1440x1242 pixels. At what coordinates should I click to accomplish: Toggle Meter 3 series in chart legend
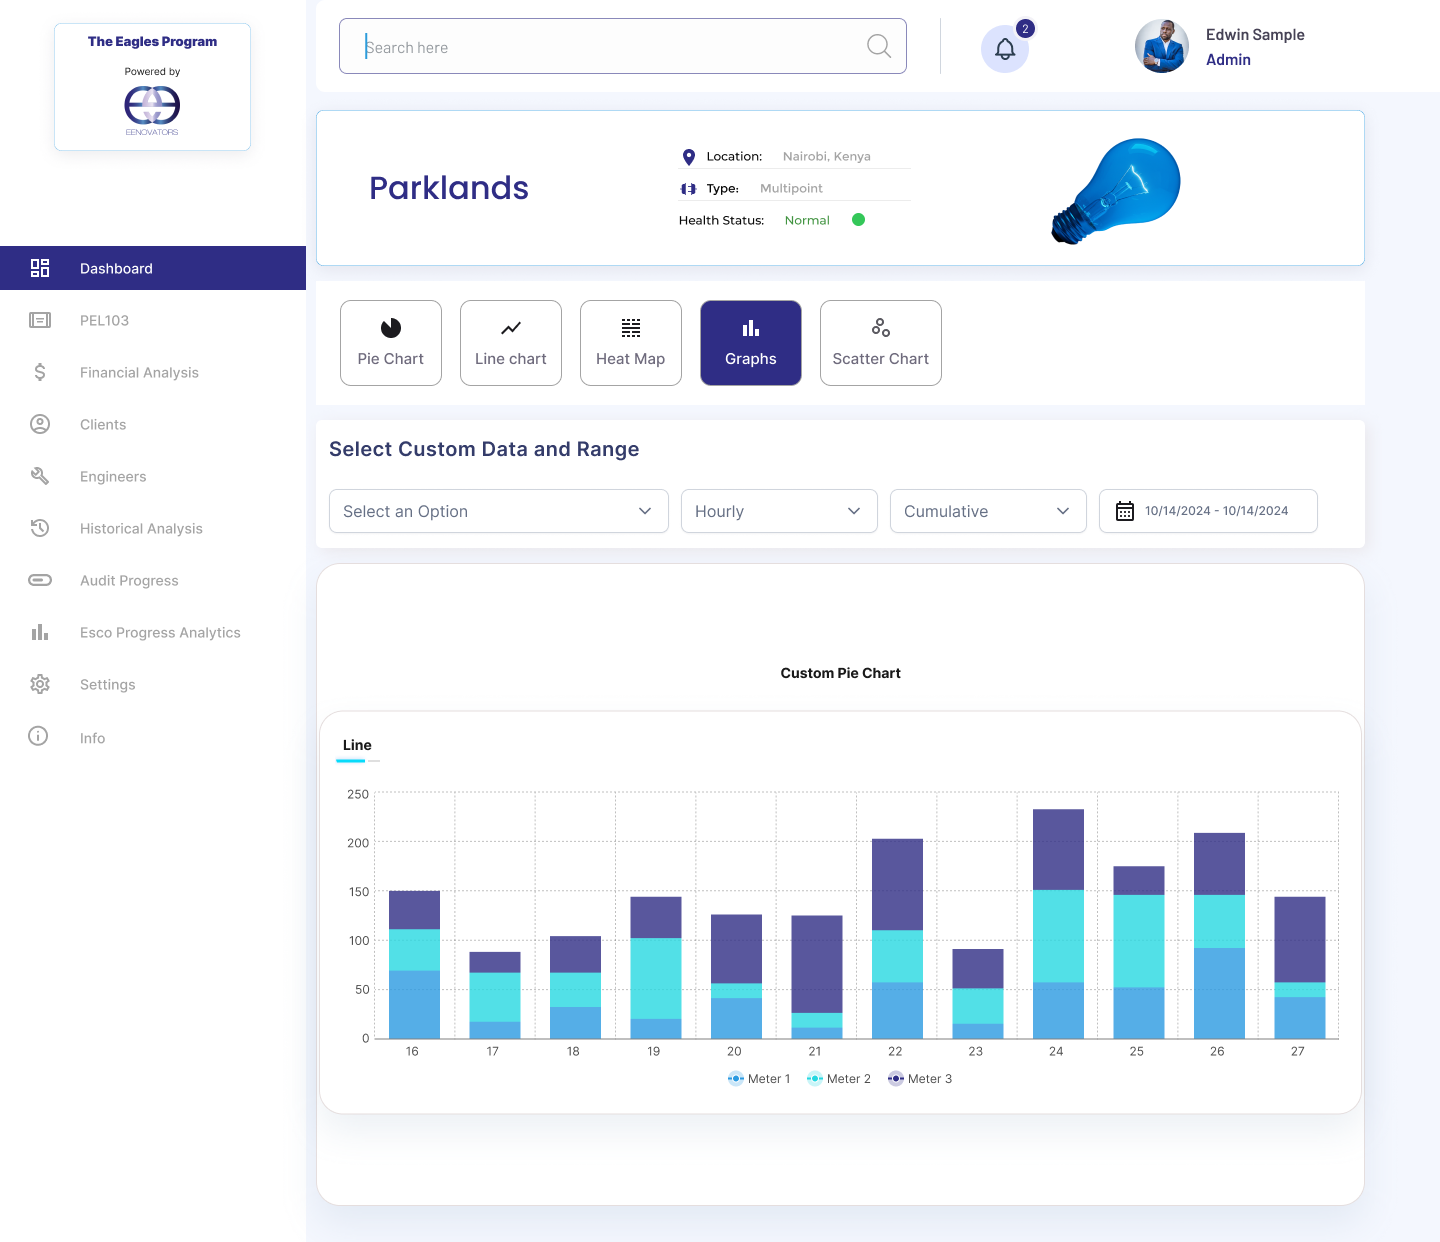(920, 1079)
